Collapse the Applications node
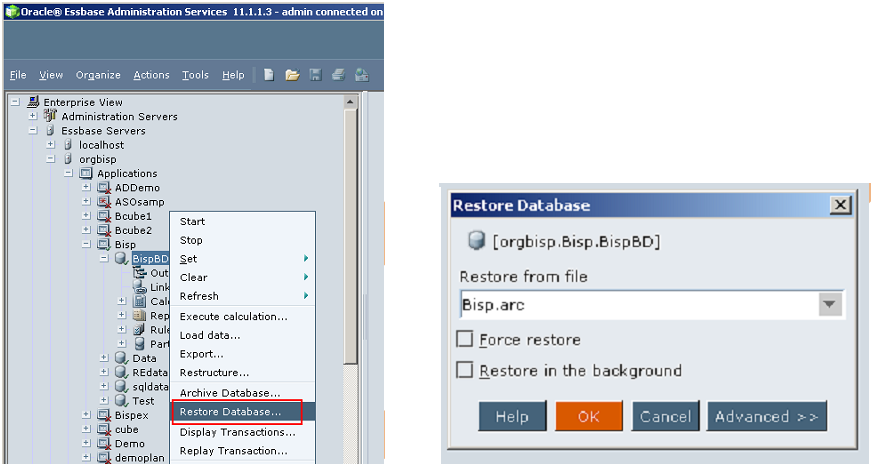The height and width of the screenshot is (464, 871). tap(69, 173)
